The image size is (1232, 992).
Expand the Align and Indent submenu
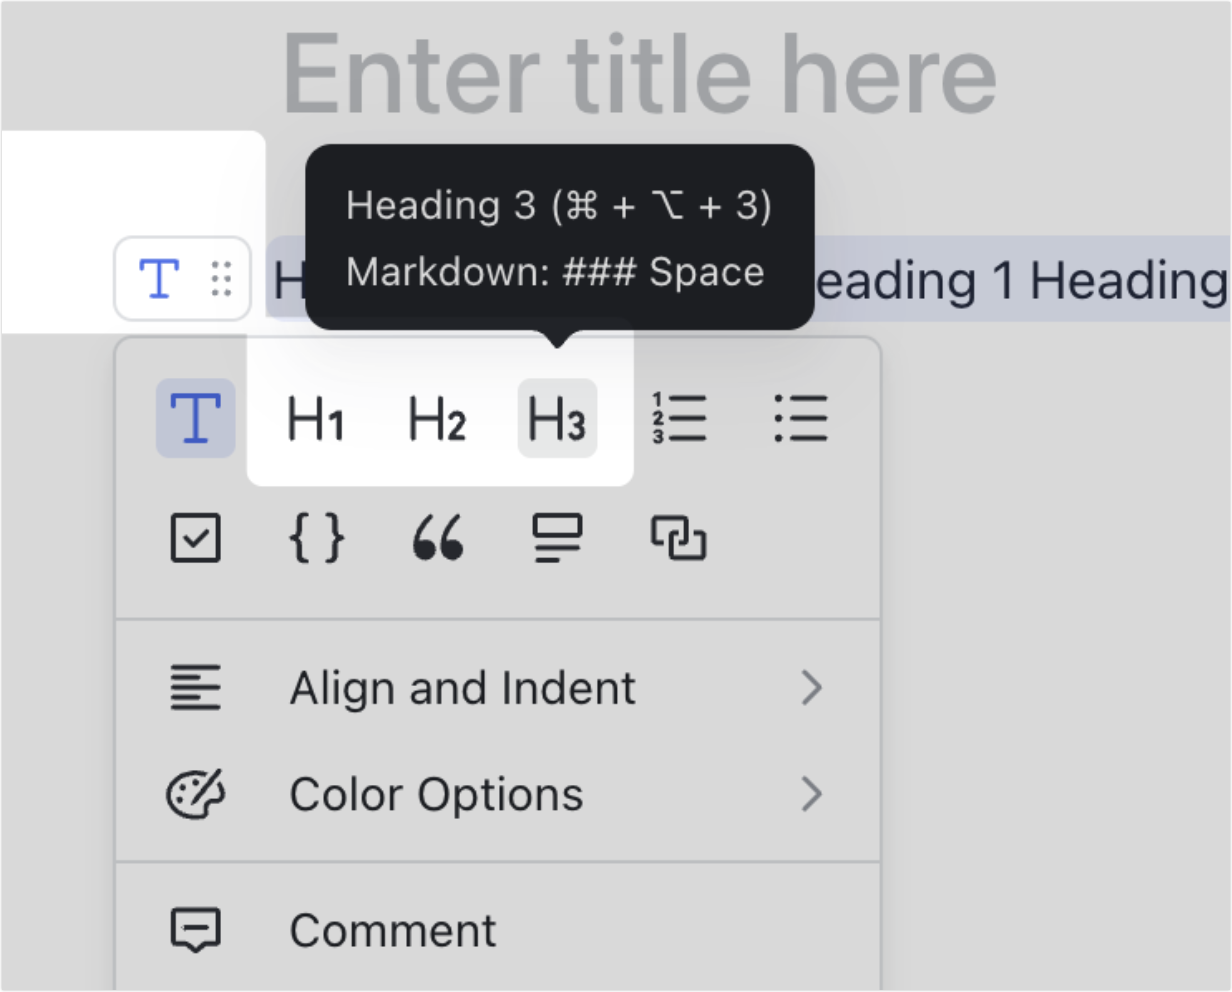463,687
